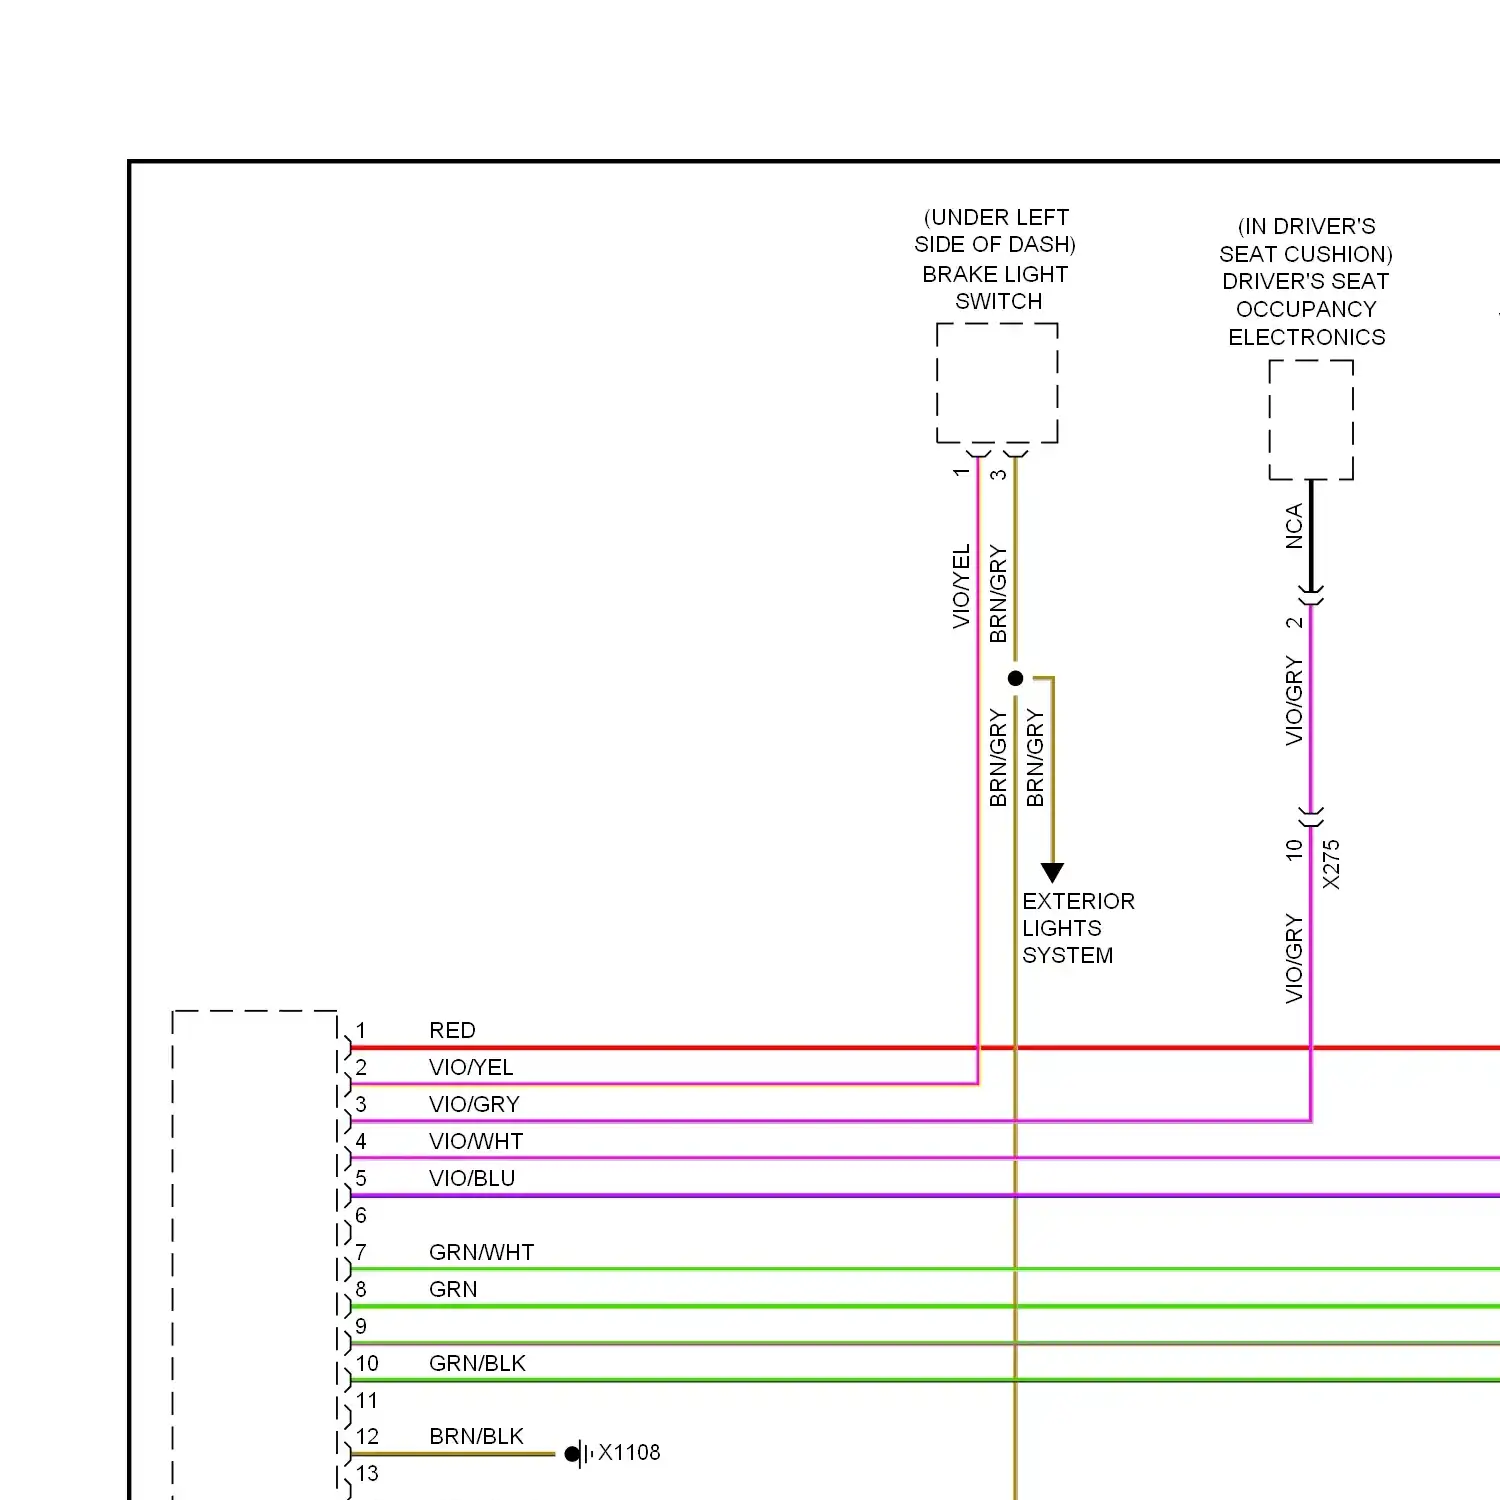This screenshot has height=1500, width=1500.
Task: Click pin number 9 on the connector
Action: click(x=361, y=1326)
